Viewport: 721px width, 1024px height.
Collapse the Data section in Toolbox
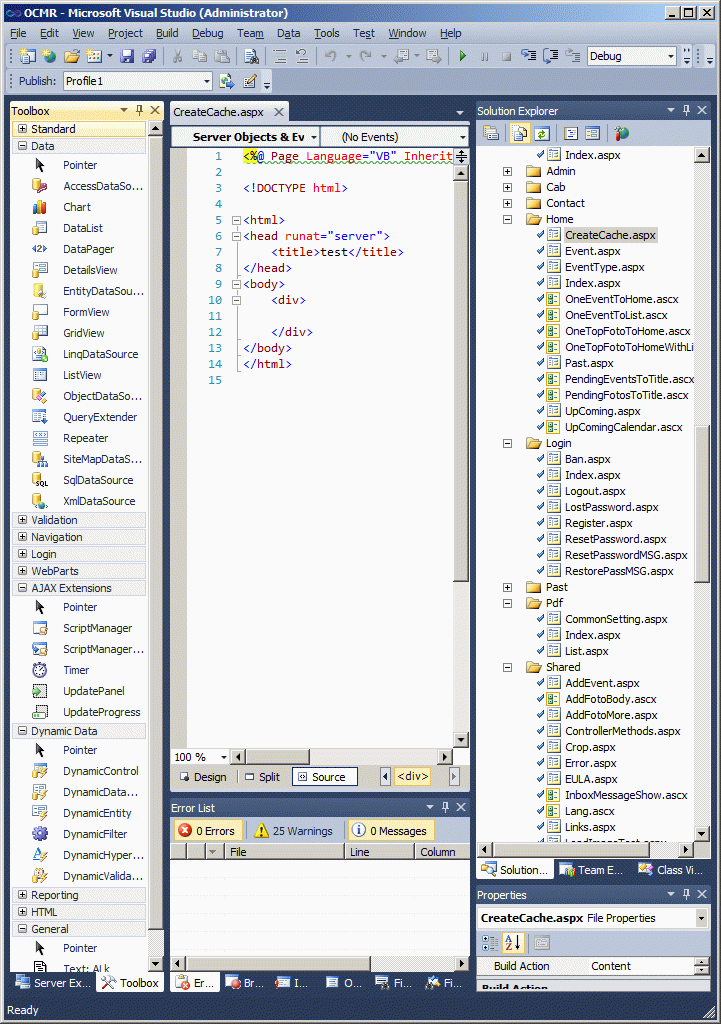point(23,146)
